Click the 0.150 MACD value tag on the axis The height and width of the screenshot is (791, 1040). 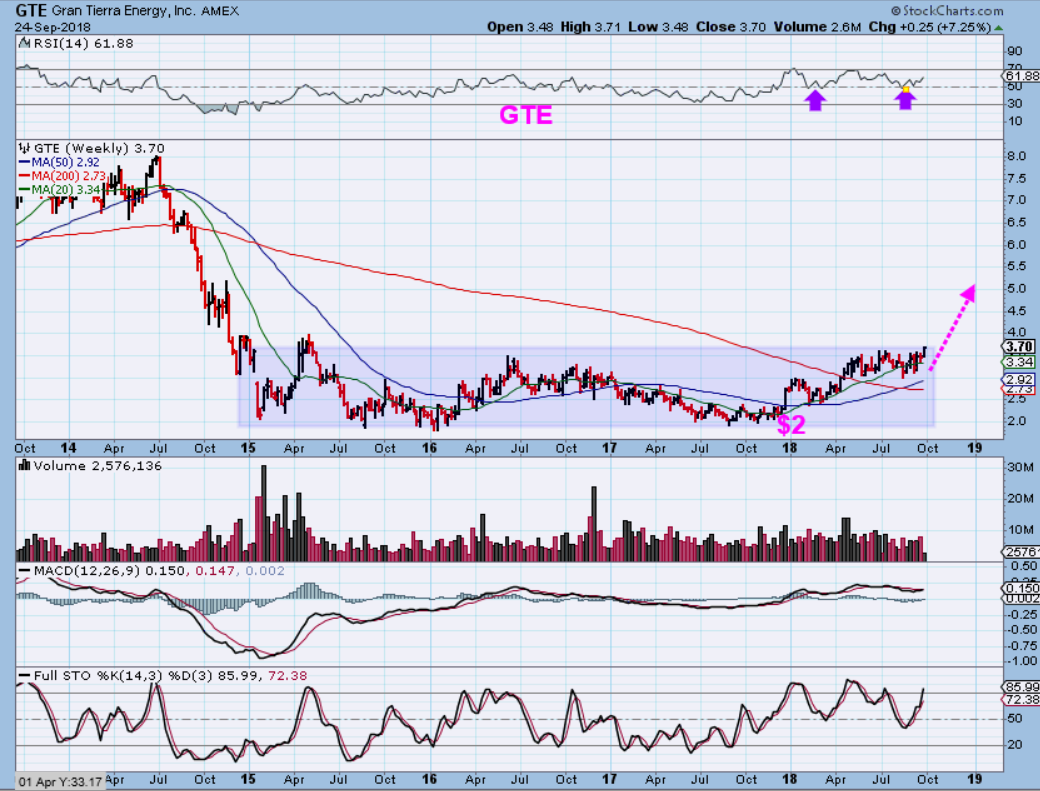pyautogui.click(x=1021, y=588)
